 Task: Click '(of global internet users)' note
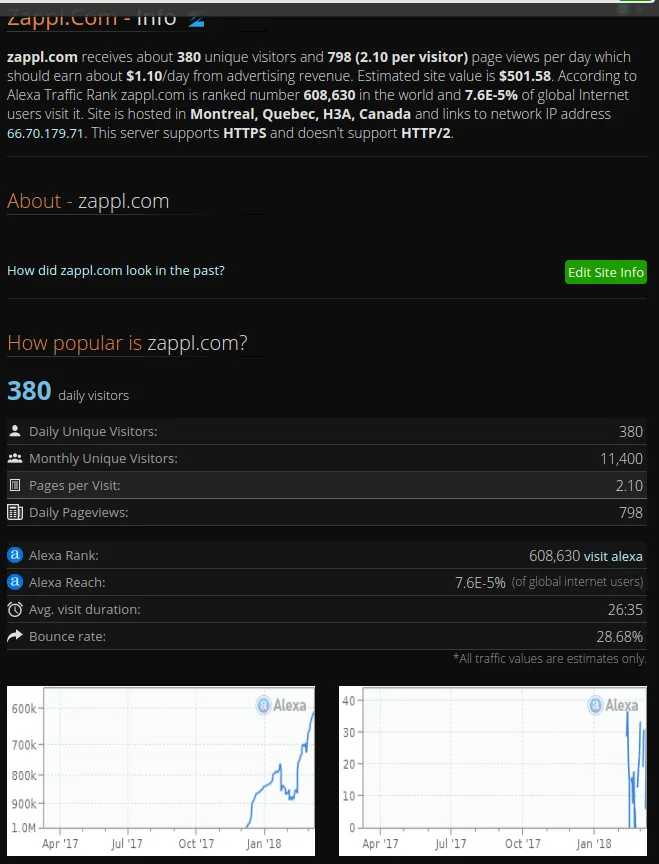tap(577, 582)
